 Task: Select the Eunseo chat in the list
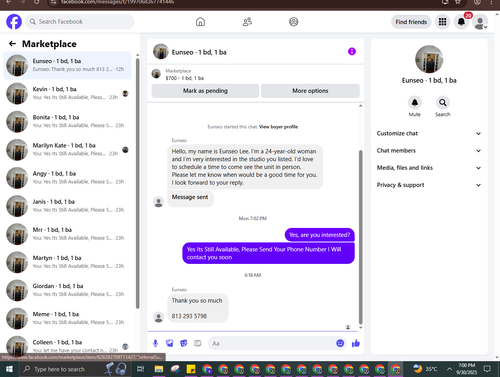point(67,65)
